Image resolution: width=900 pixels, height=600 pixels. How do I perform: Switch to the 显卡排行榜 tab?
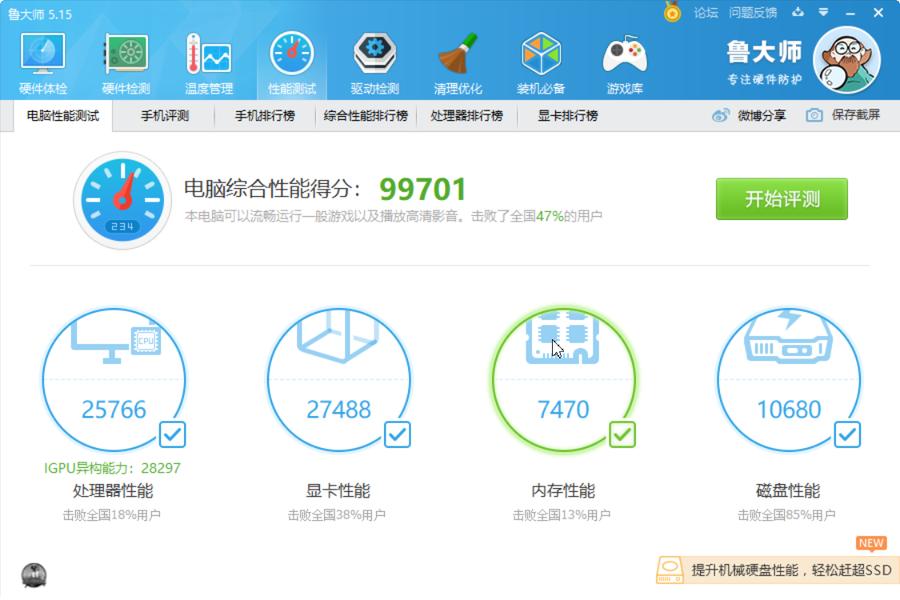(567, 116)
